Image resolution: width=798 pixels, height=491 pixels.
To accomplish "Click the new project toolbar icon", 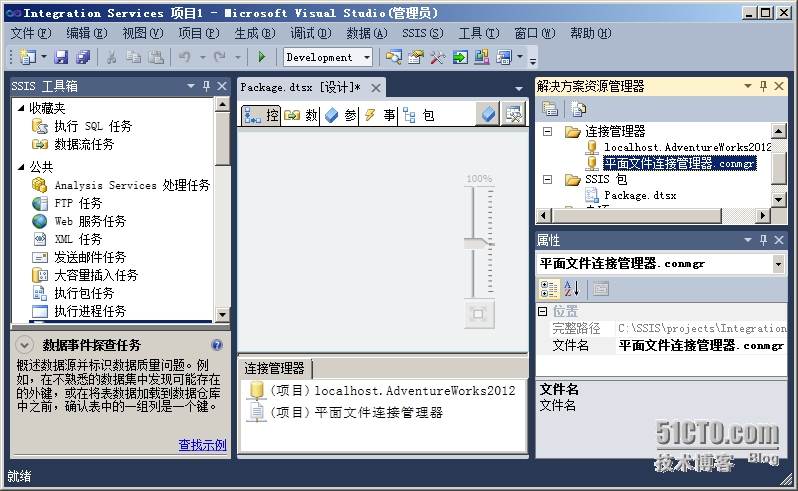I will [27, 57].
